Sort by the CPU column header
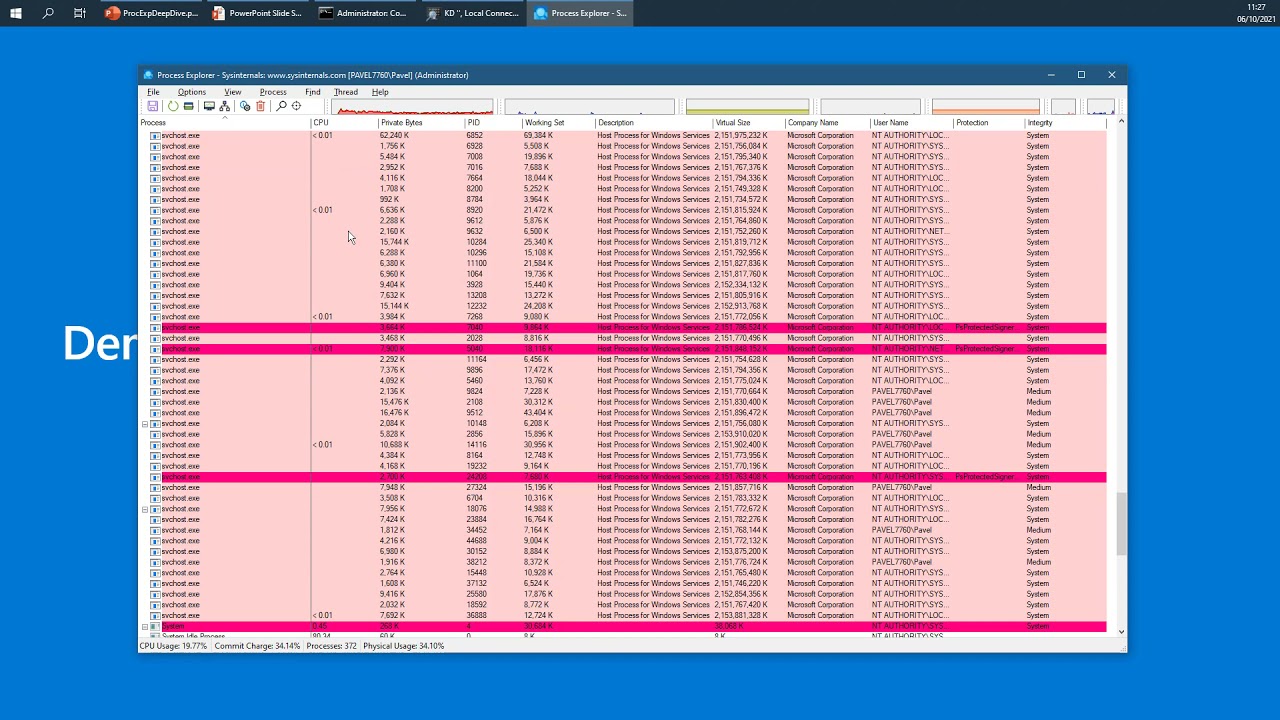Screen dimensions: 1280x720 coord(344,123)
